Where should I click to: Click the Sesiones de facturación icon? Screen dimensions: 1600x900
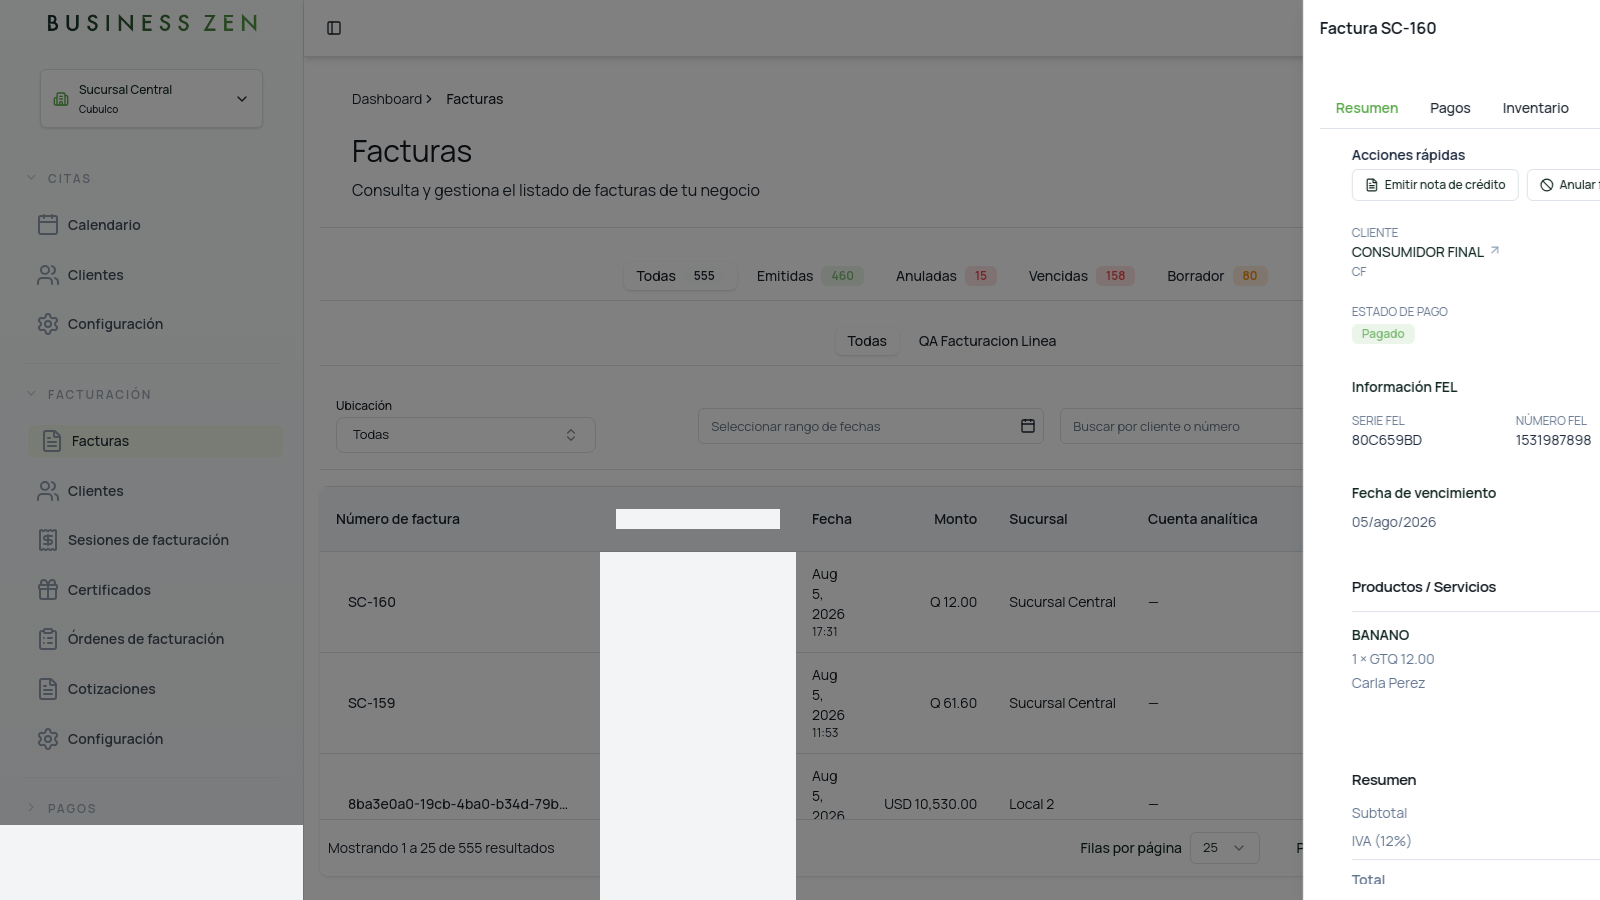(48, 540)
